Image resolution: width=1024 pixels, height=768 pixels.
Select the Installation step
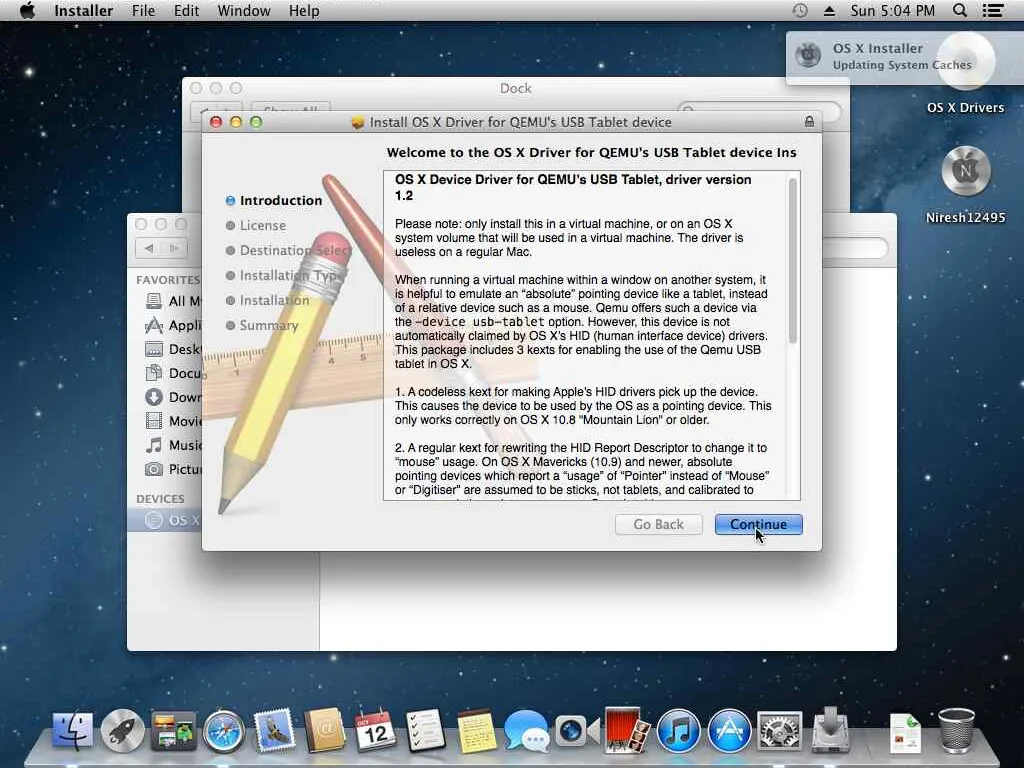[x=268, y=300]
